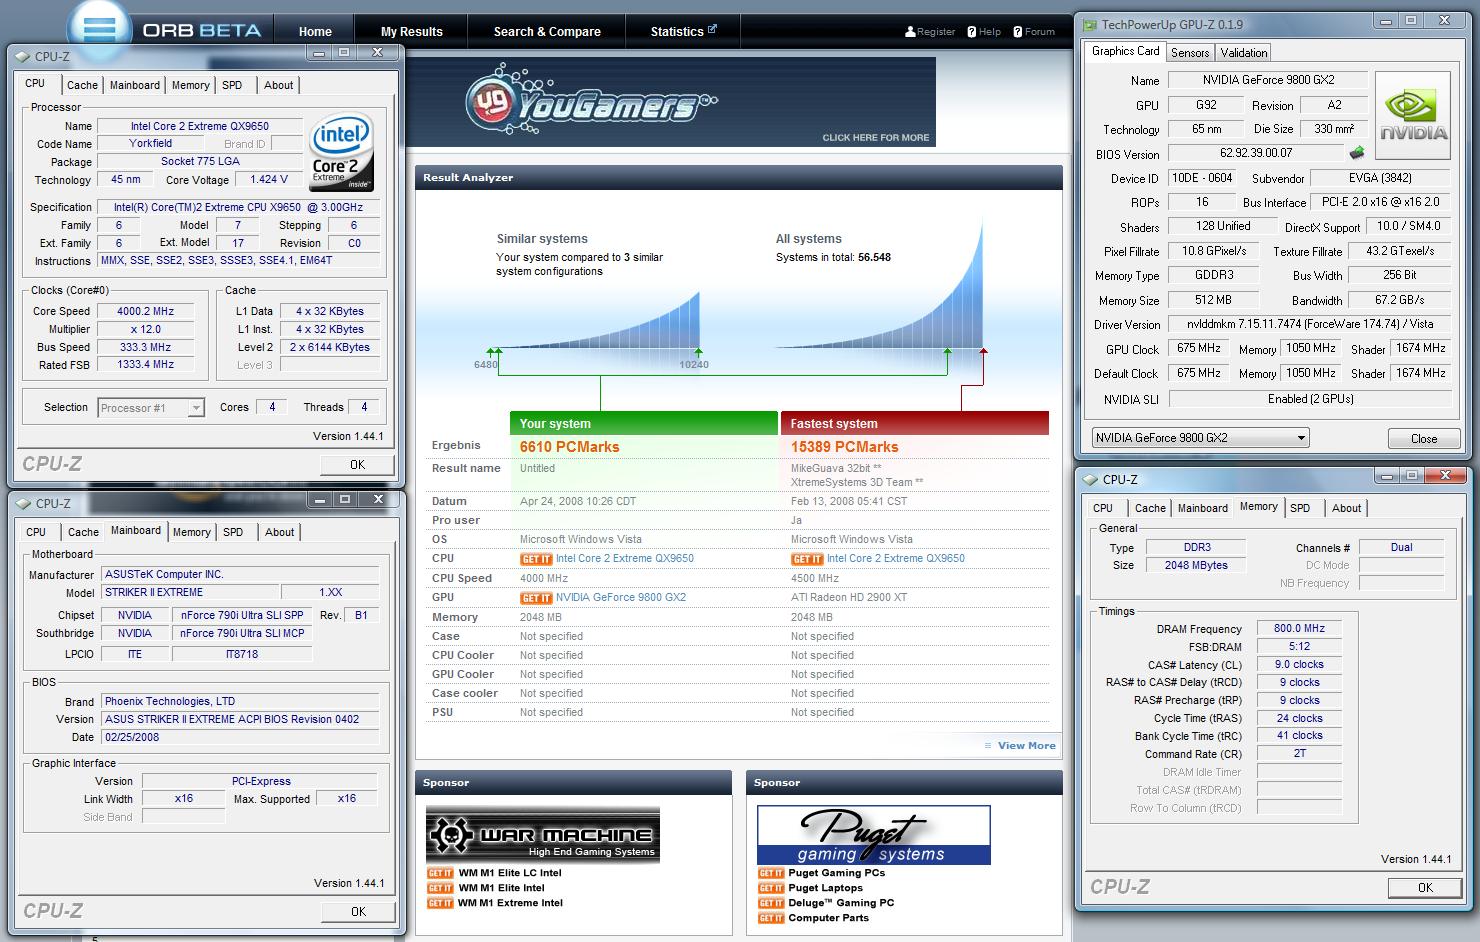Switch to Cache tab in top-left CPU-Z
Screen dimensions: 1480x942
[x=82, y=85]
